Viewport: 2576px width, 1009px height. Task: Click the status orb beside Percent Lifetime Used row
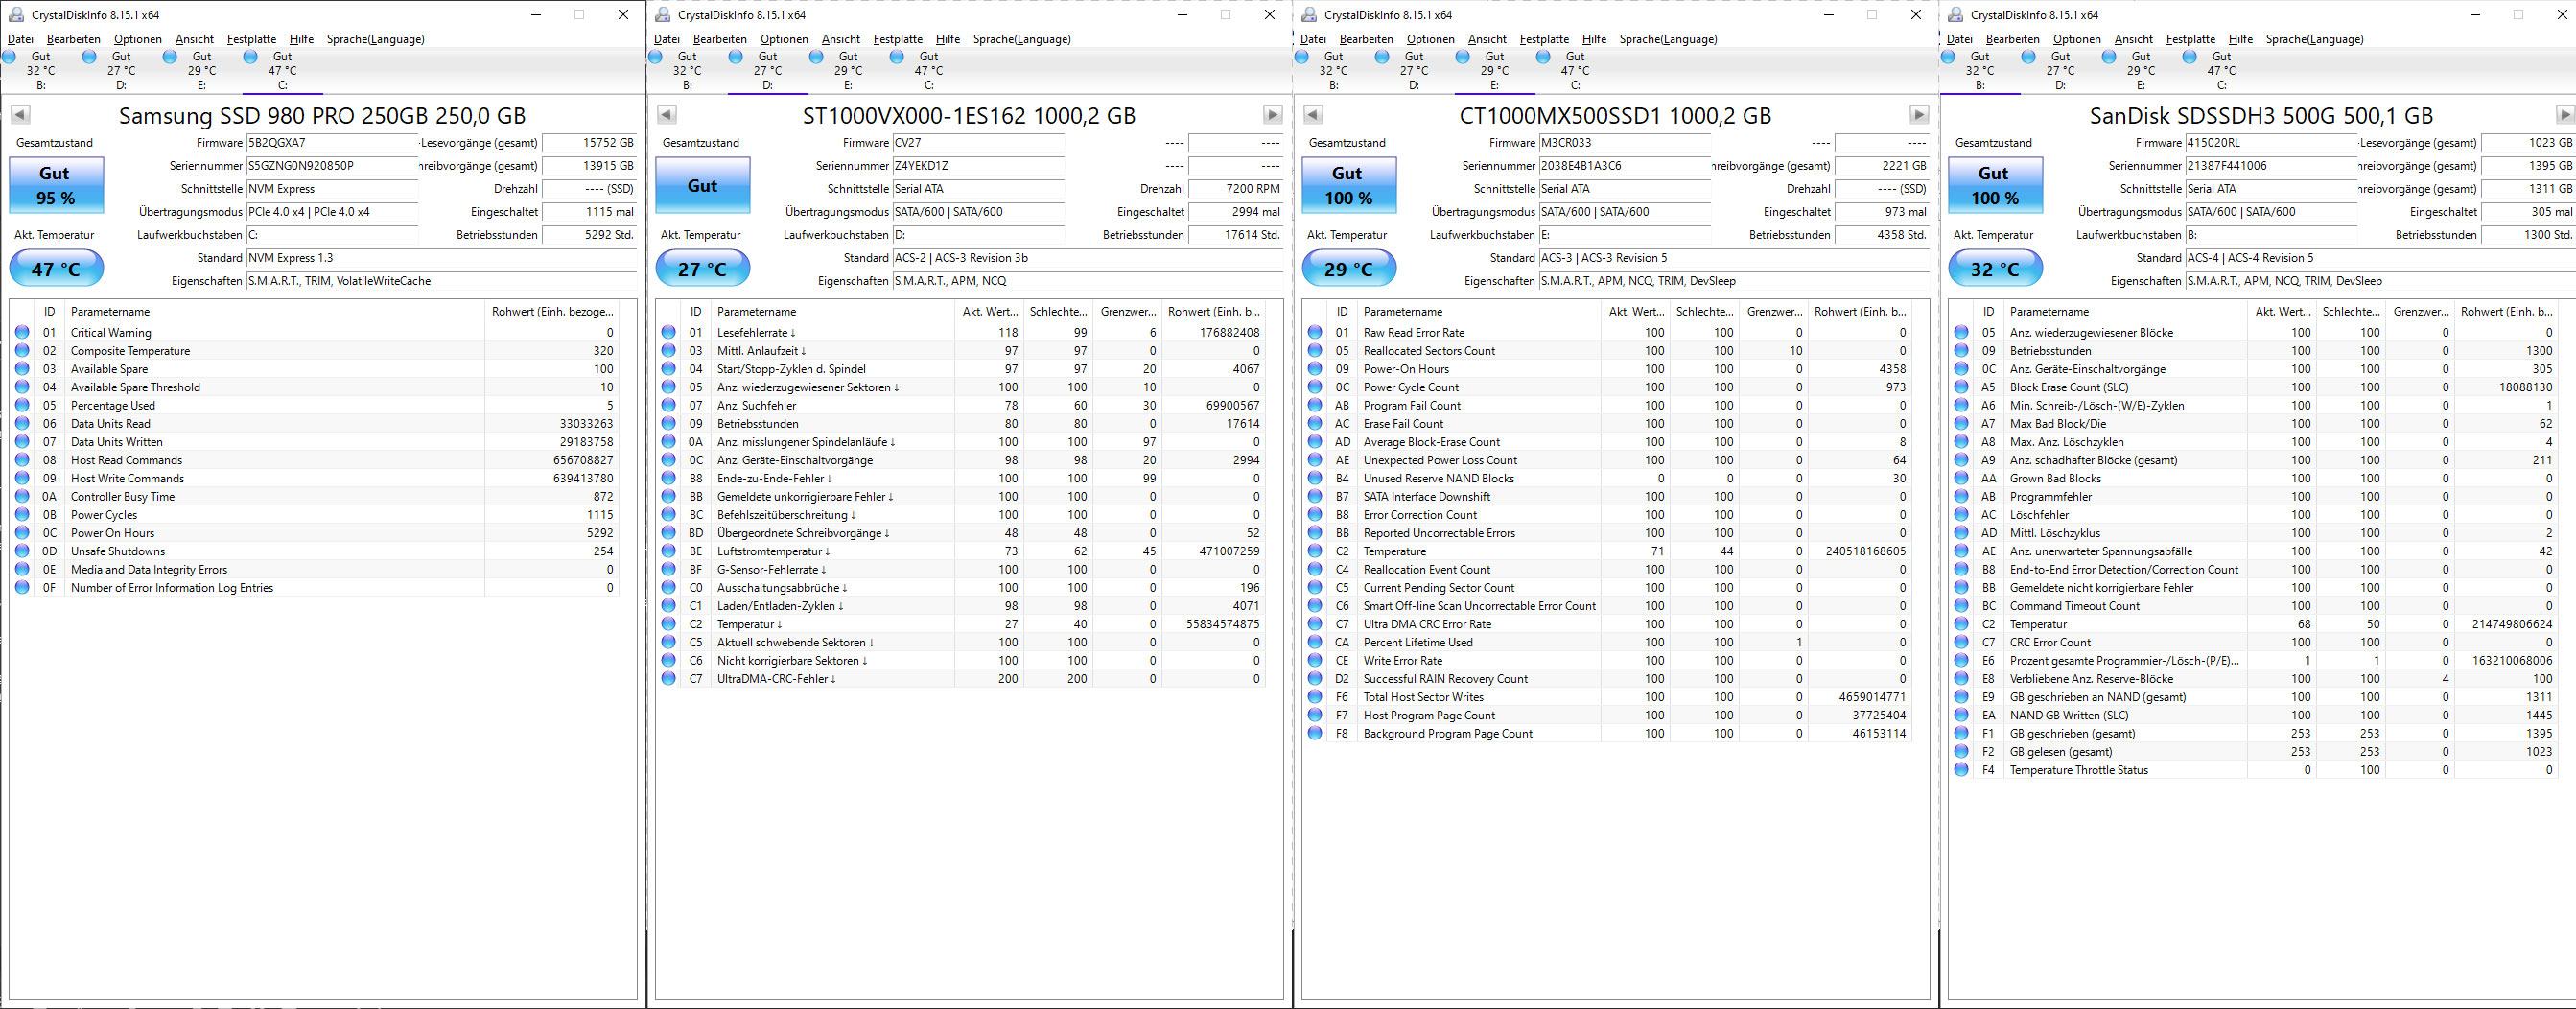click(x=1316, y=643)
